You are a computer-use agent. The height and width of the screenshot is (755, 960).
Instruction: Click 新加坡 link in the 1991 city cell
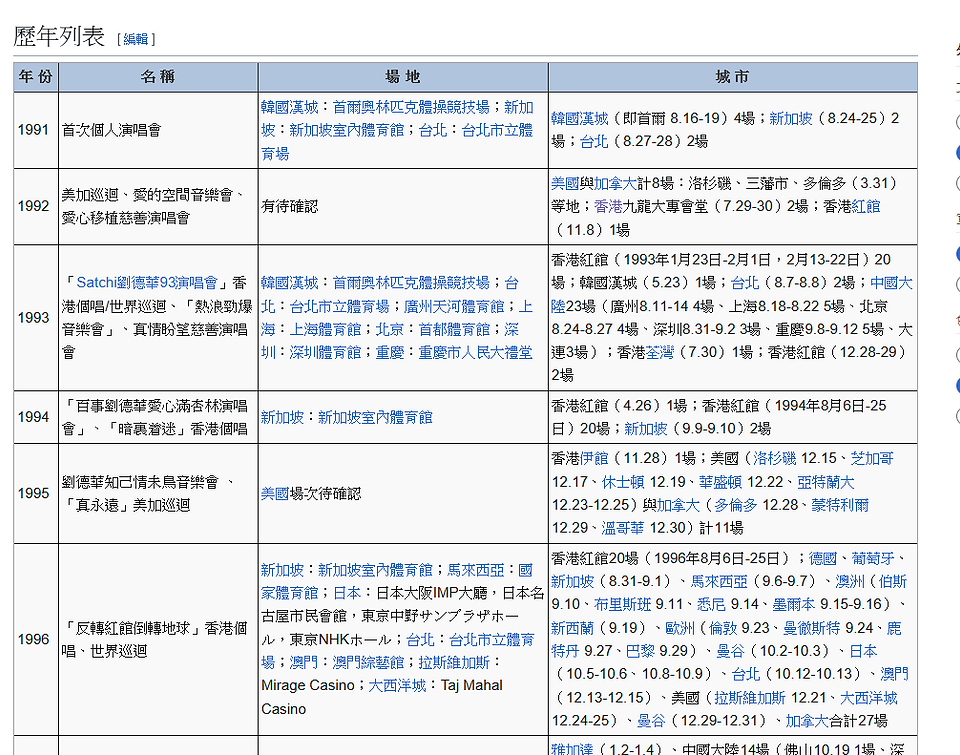pos(790,118)
